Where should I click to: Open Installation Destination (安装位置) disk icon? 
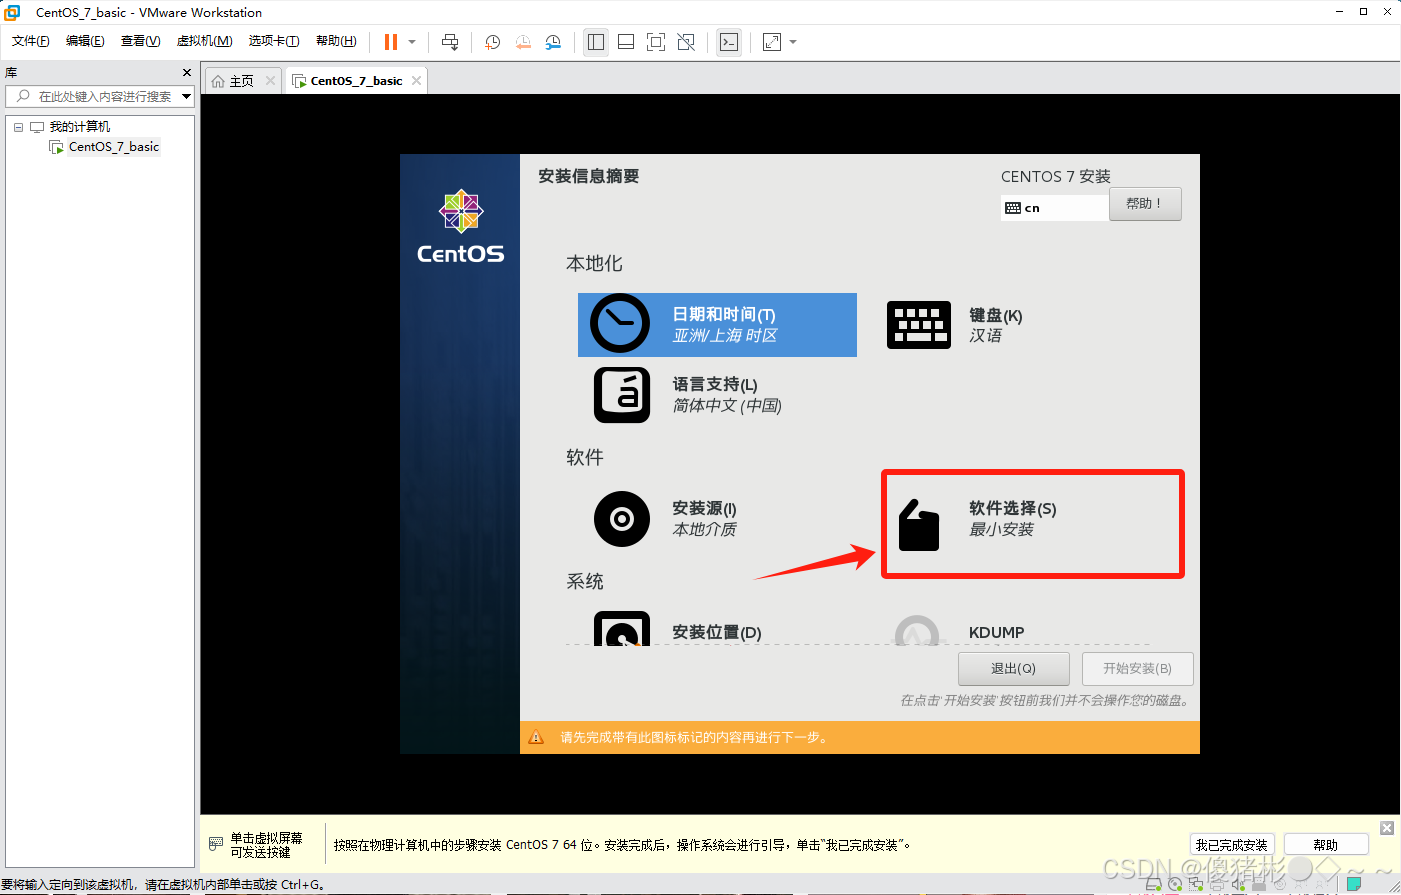[x=622, y=629]
